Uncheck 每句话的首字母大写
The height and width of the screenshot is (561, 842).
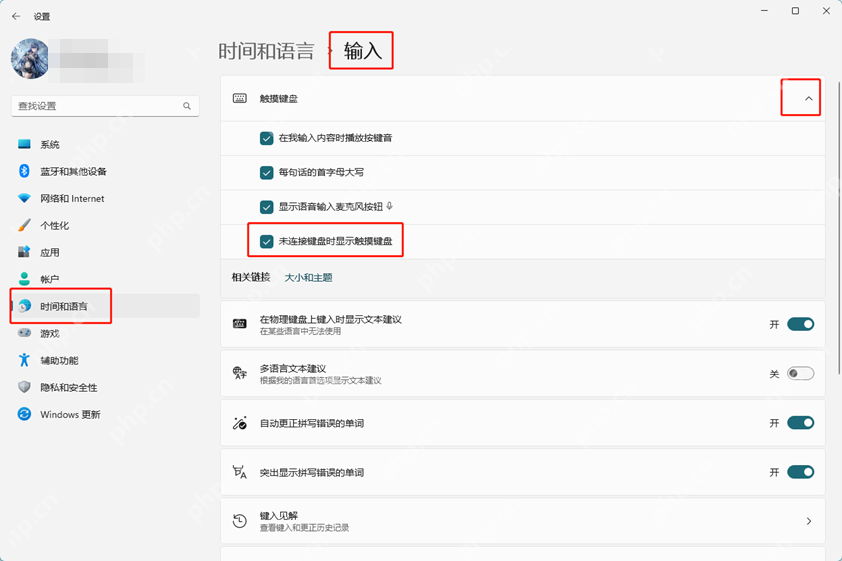[x=266, y=172]
